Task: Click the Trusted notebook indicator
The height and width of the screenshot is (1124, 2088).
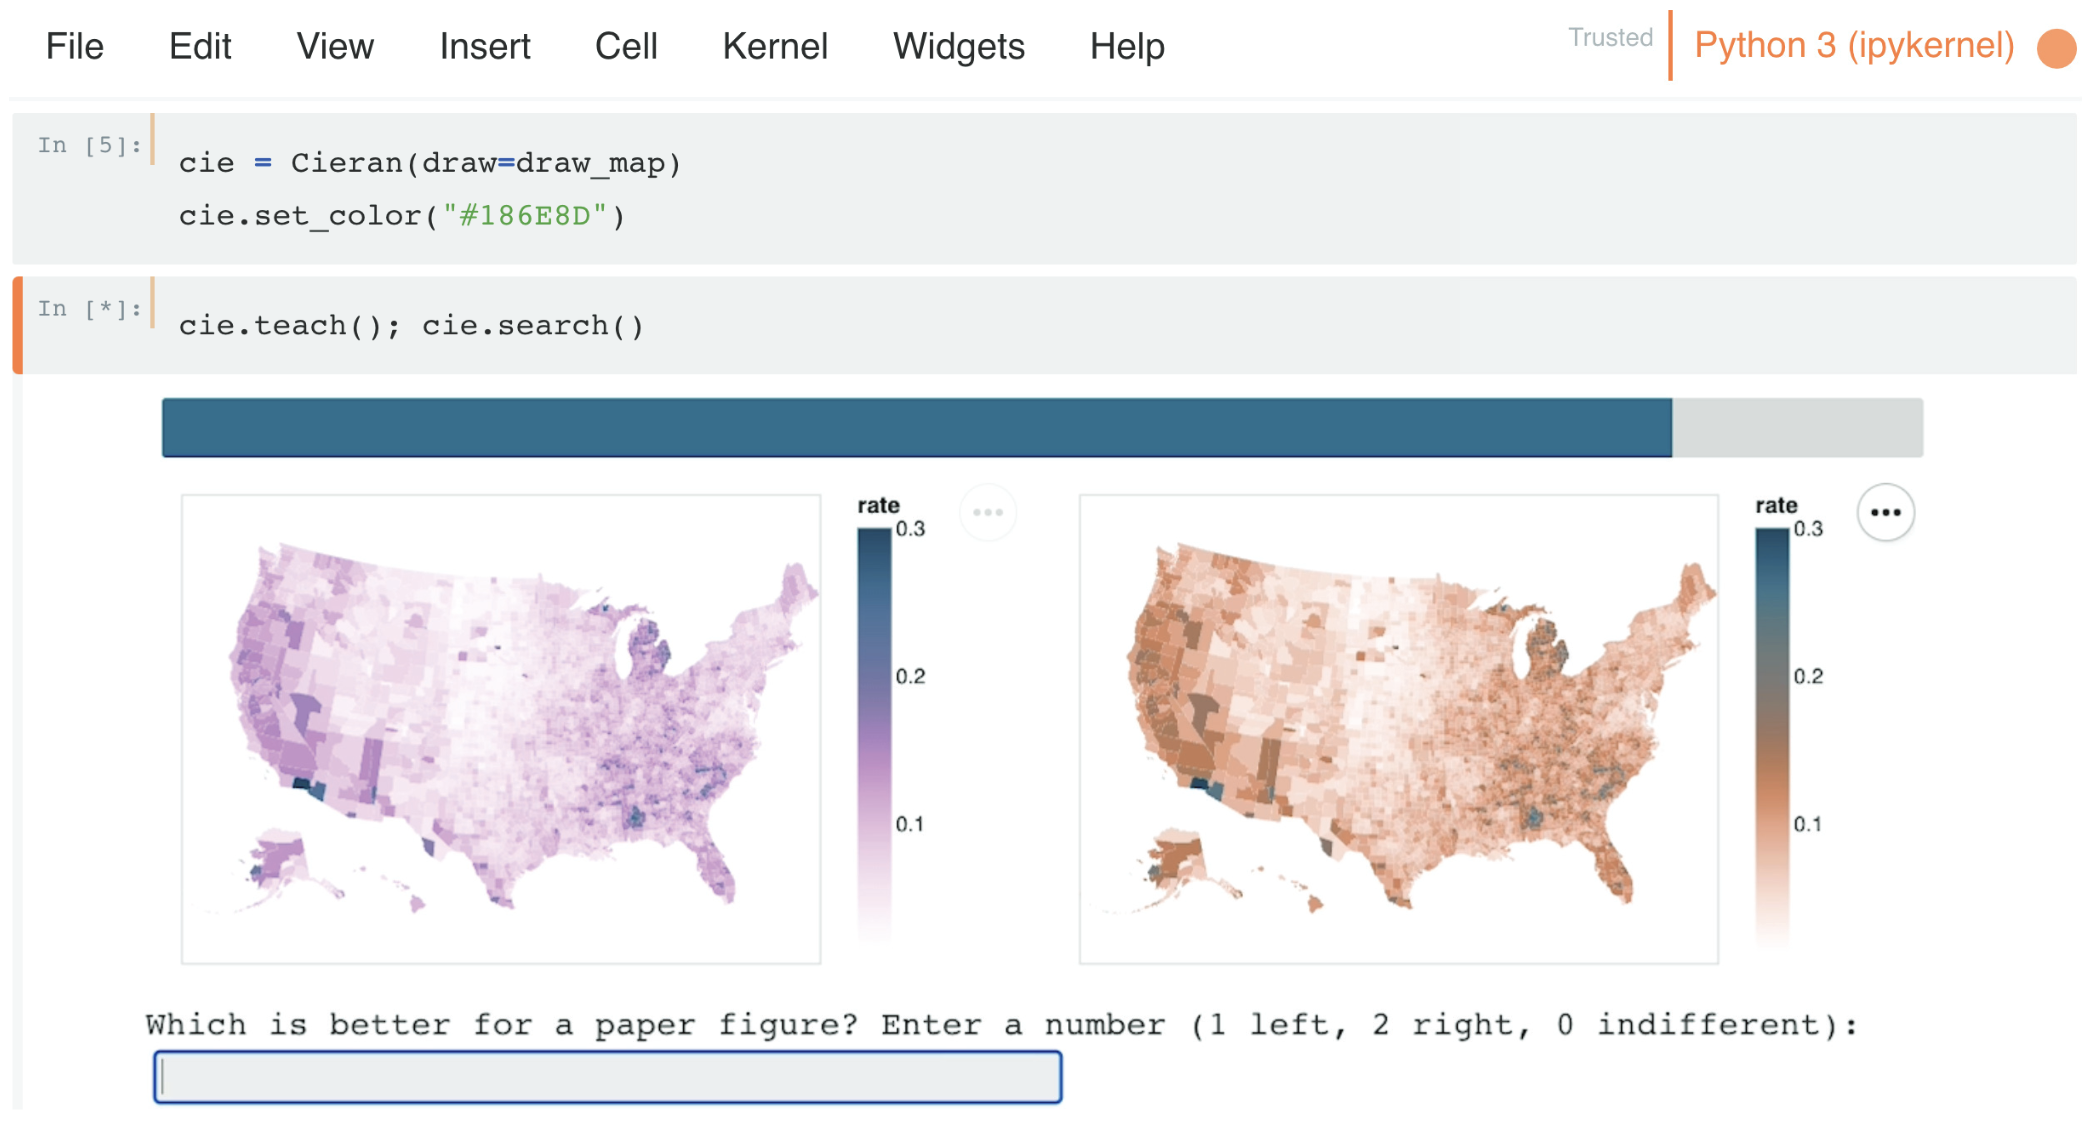Action: [1610, 38]
